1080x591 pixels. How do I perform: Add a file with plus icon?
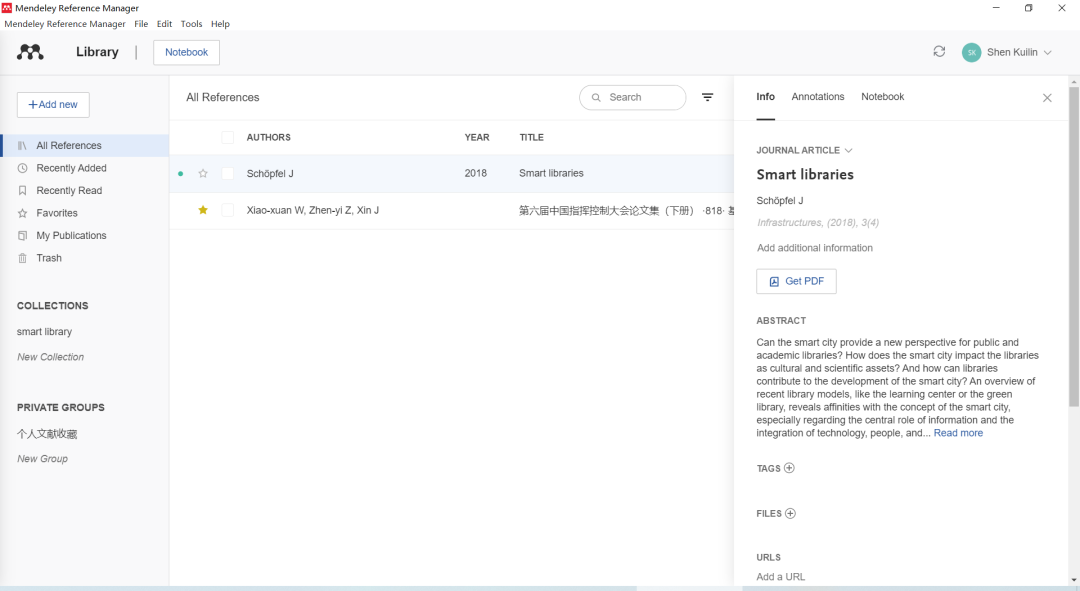coord(790,513)
